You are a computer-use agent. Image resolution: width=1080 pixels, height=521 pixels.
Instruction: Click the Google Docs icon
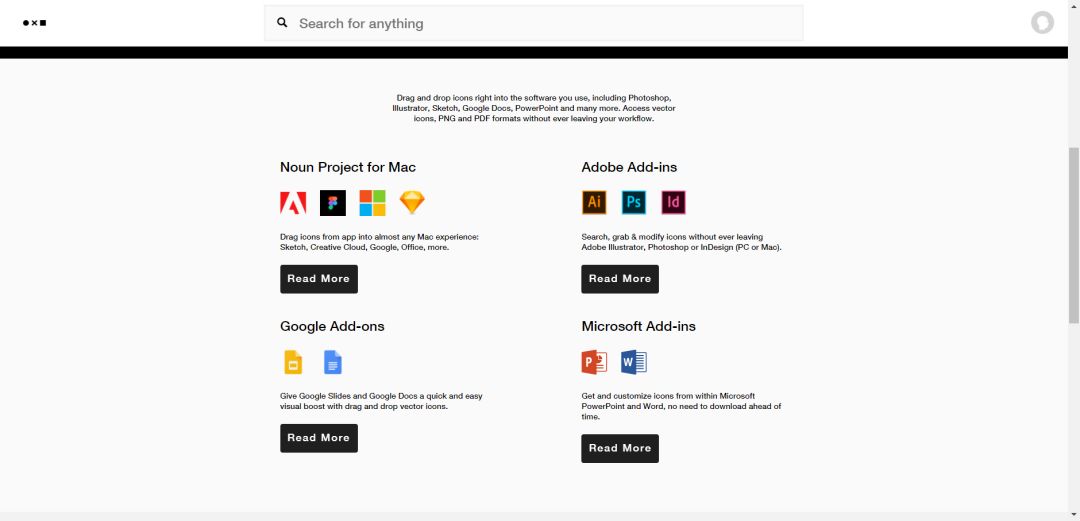(x=333, y=362)
